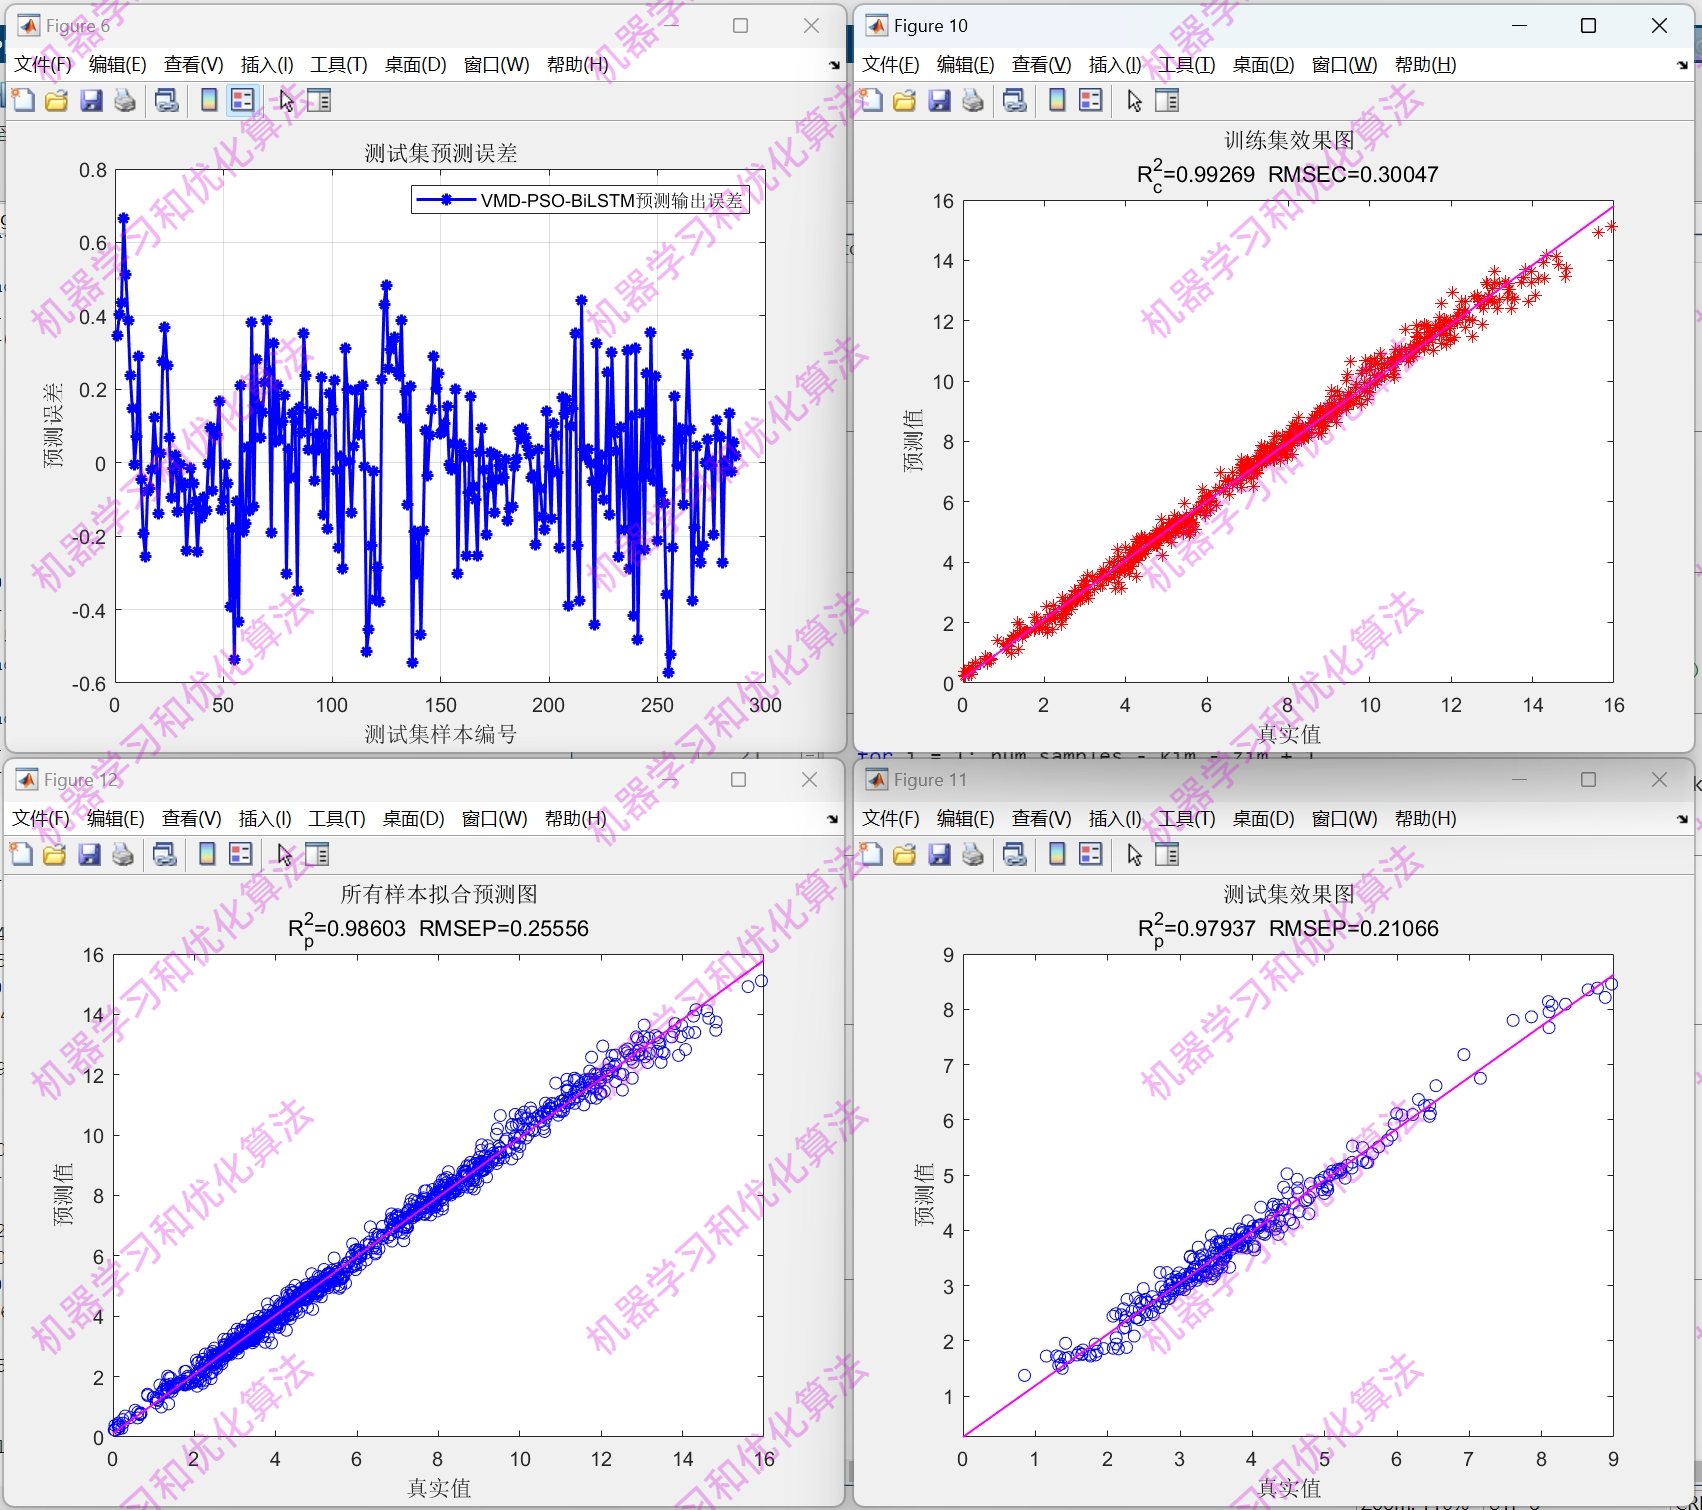The width and height of the screenshot is (1702, 1510).
Task: Maximize the Figure 12 window
Action: [739, 780]
